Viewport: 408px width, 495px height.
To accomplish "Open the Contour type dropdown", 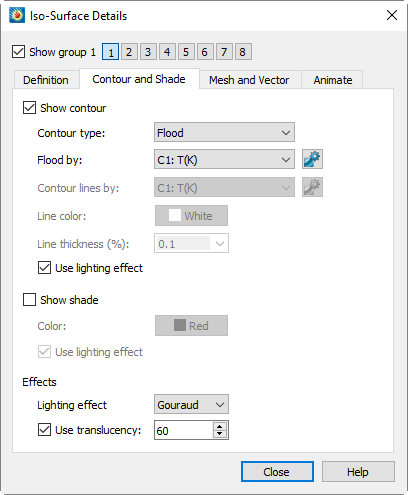I will click(224, 133).
